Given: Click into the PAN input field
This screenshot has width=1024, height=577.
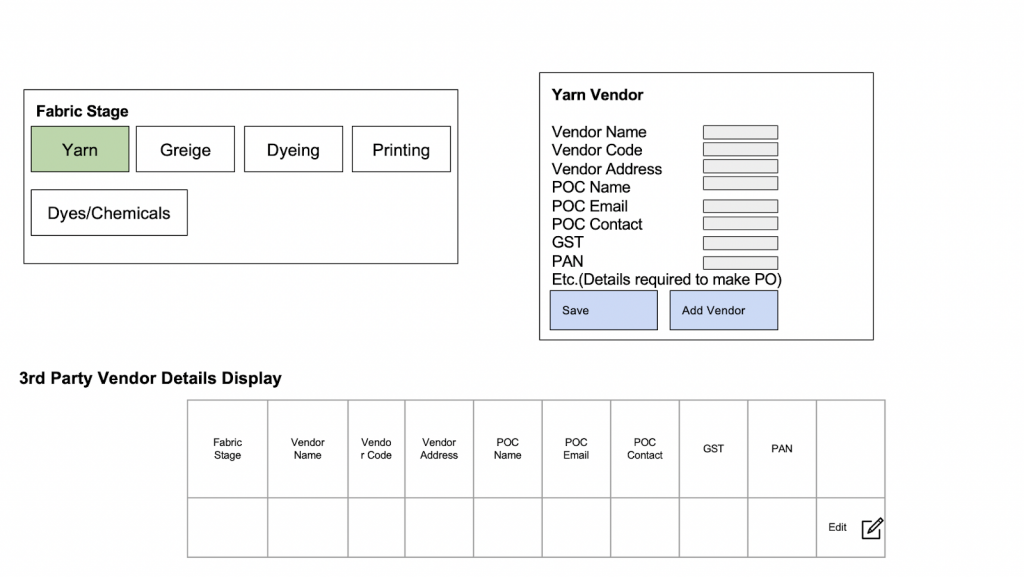Looking at the screenshot, I should click(x=740, y=263).
